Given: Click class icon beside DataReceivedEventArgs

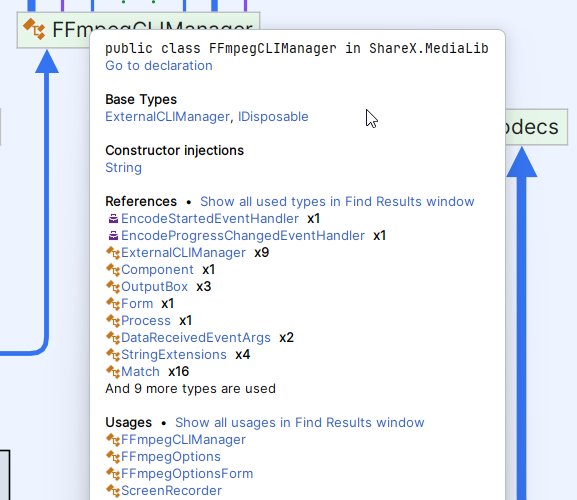Looking at the screenshot, I should click(x=113, y=337).
